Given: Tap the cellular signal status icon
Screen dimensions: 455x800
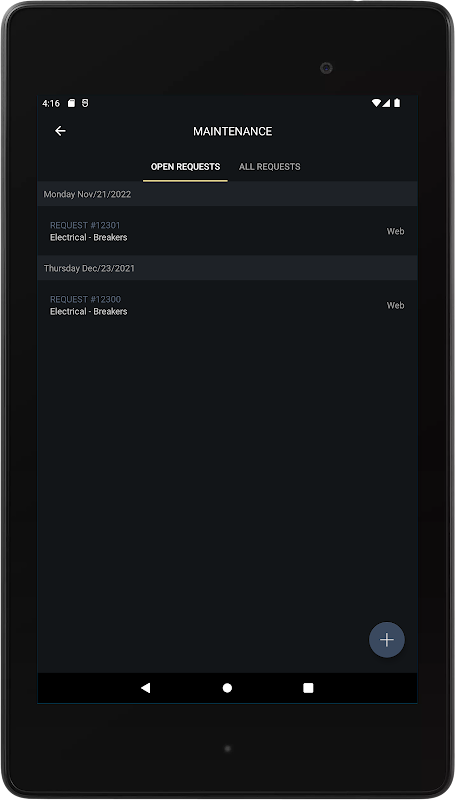Looking at the screenshot, I should tap(386, 103).
